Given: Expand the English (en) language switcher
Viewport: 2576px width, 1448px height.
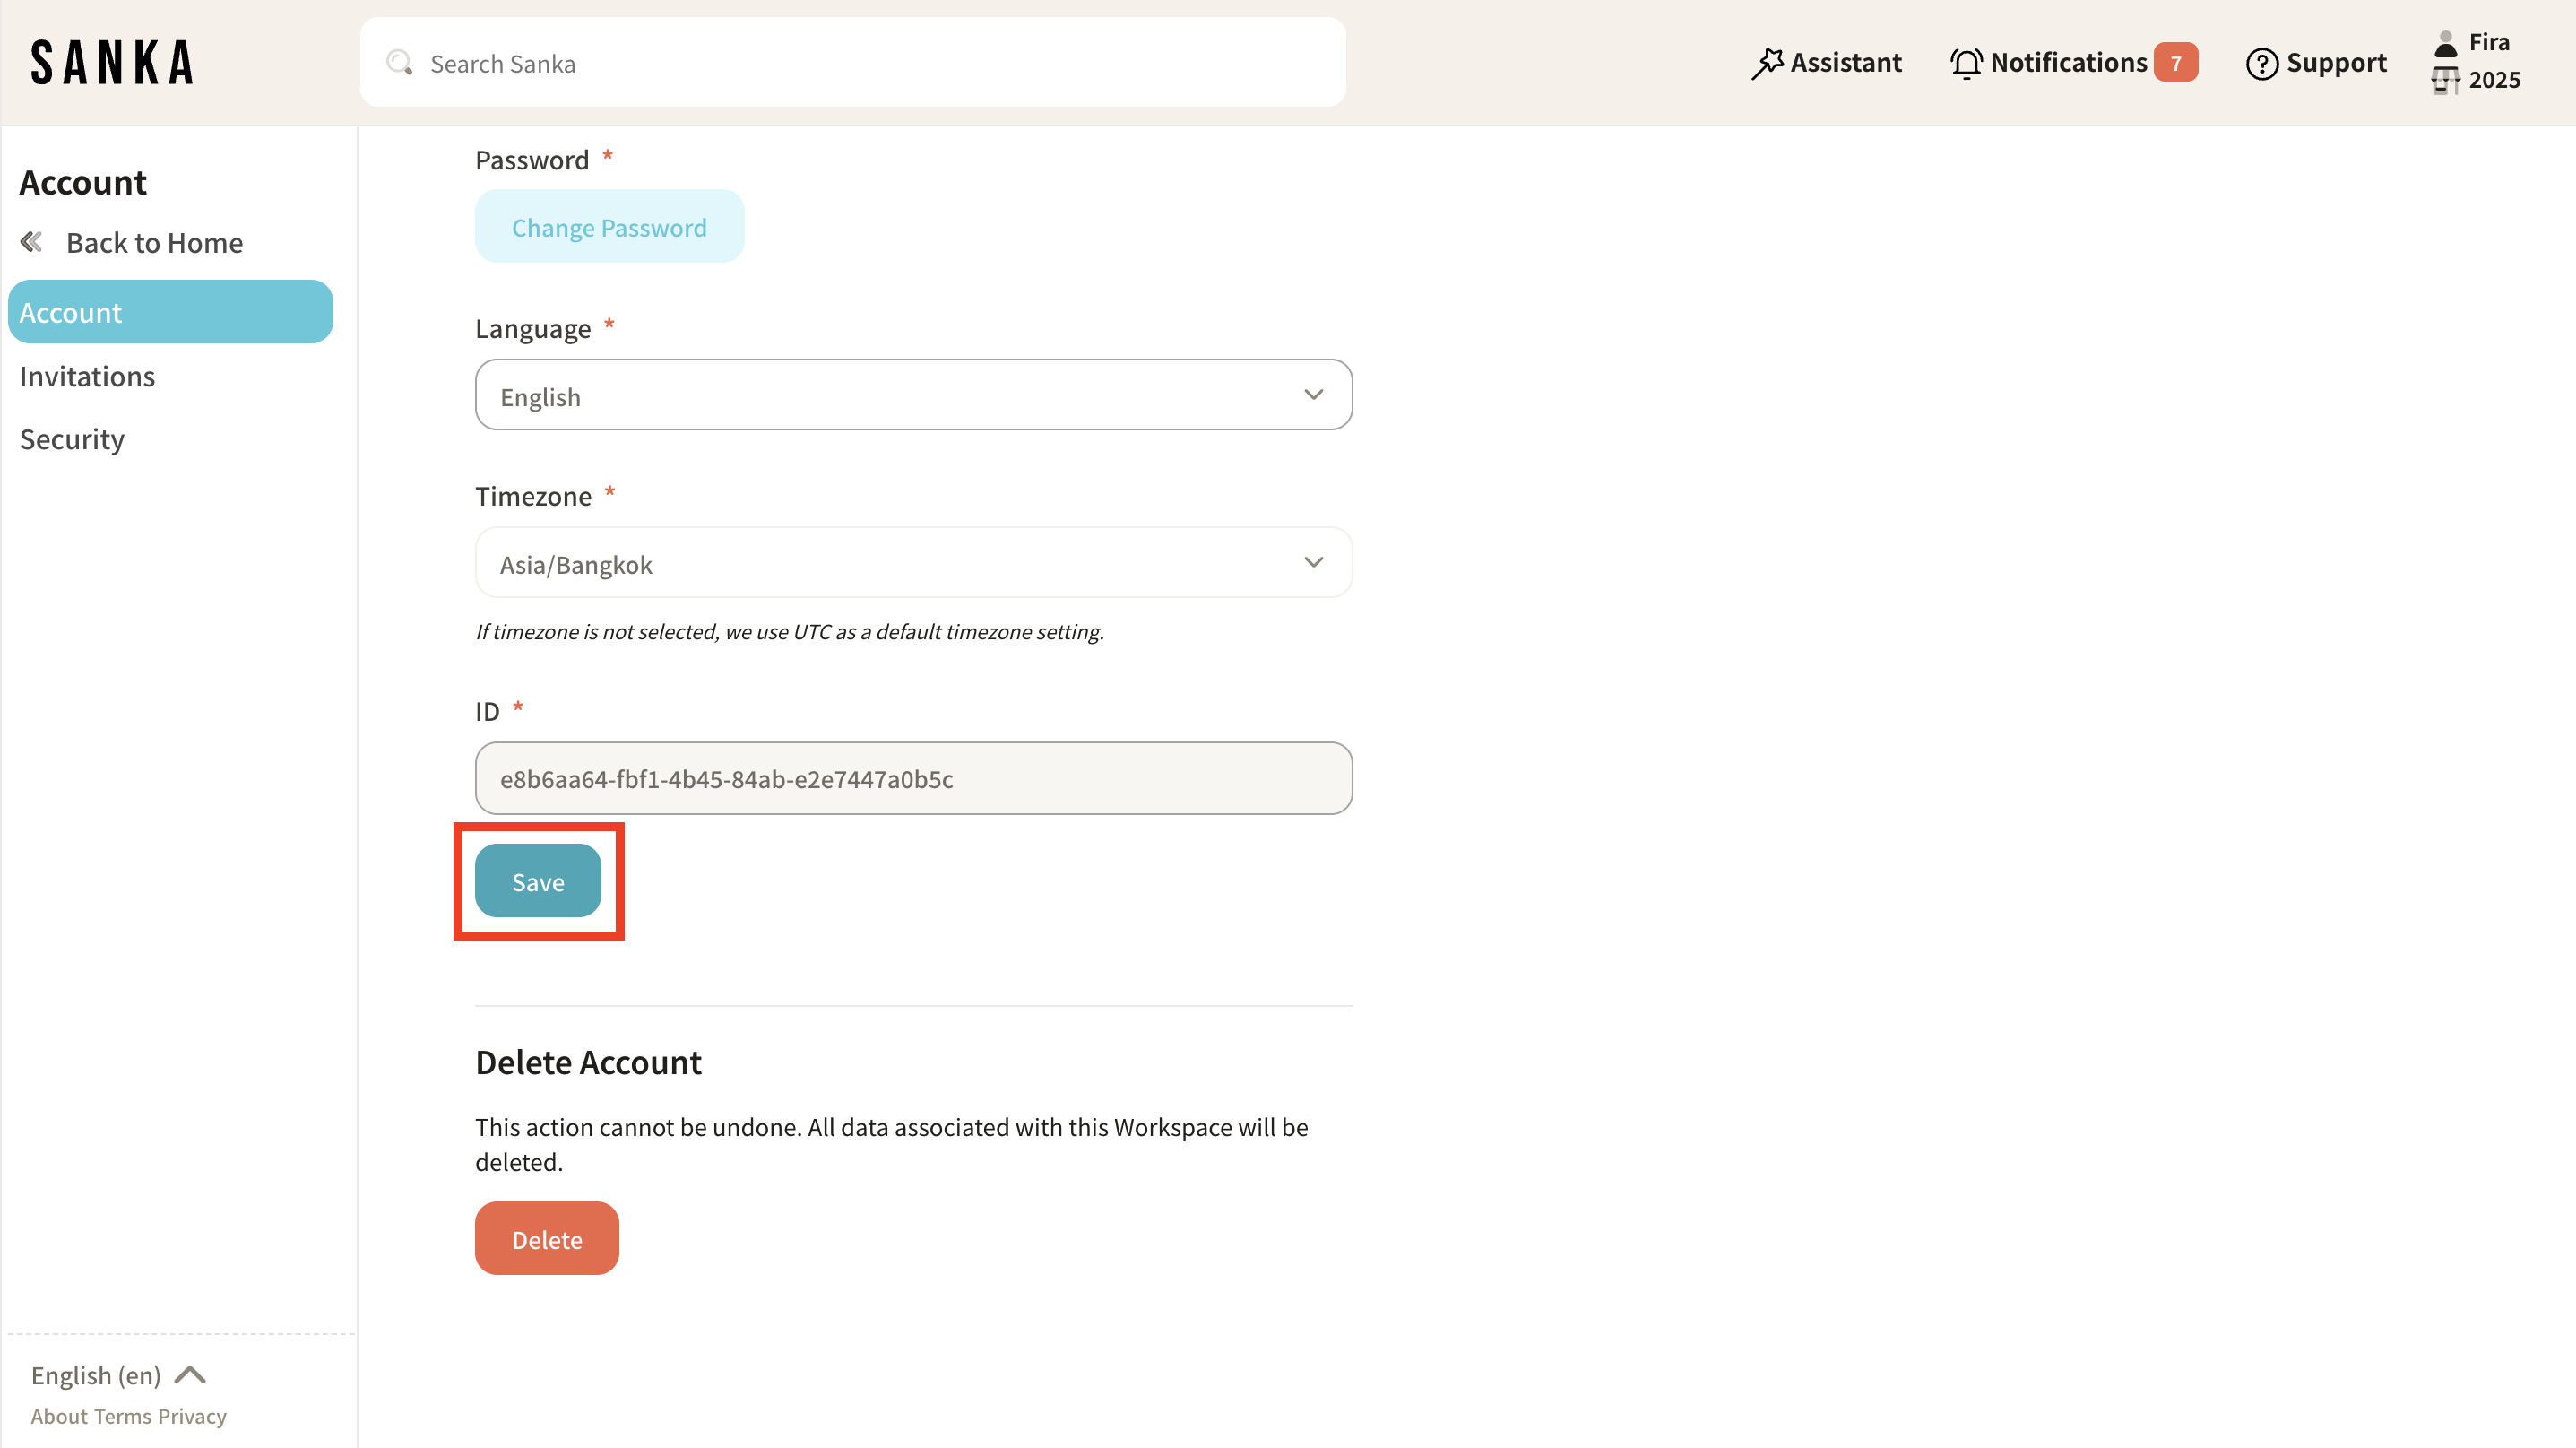Looking at the screenshot, I should pyautogui.click(x=118, y=1375).
